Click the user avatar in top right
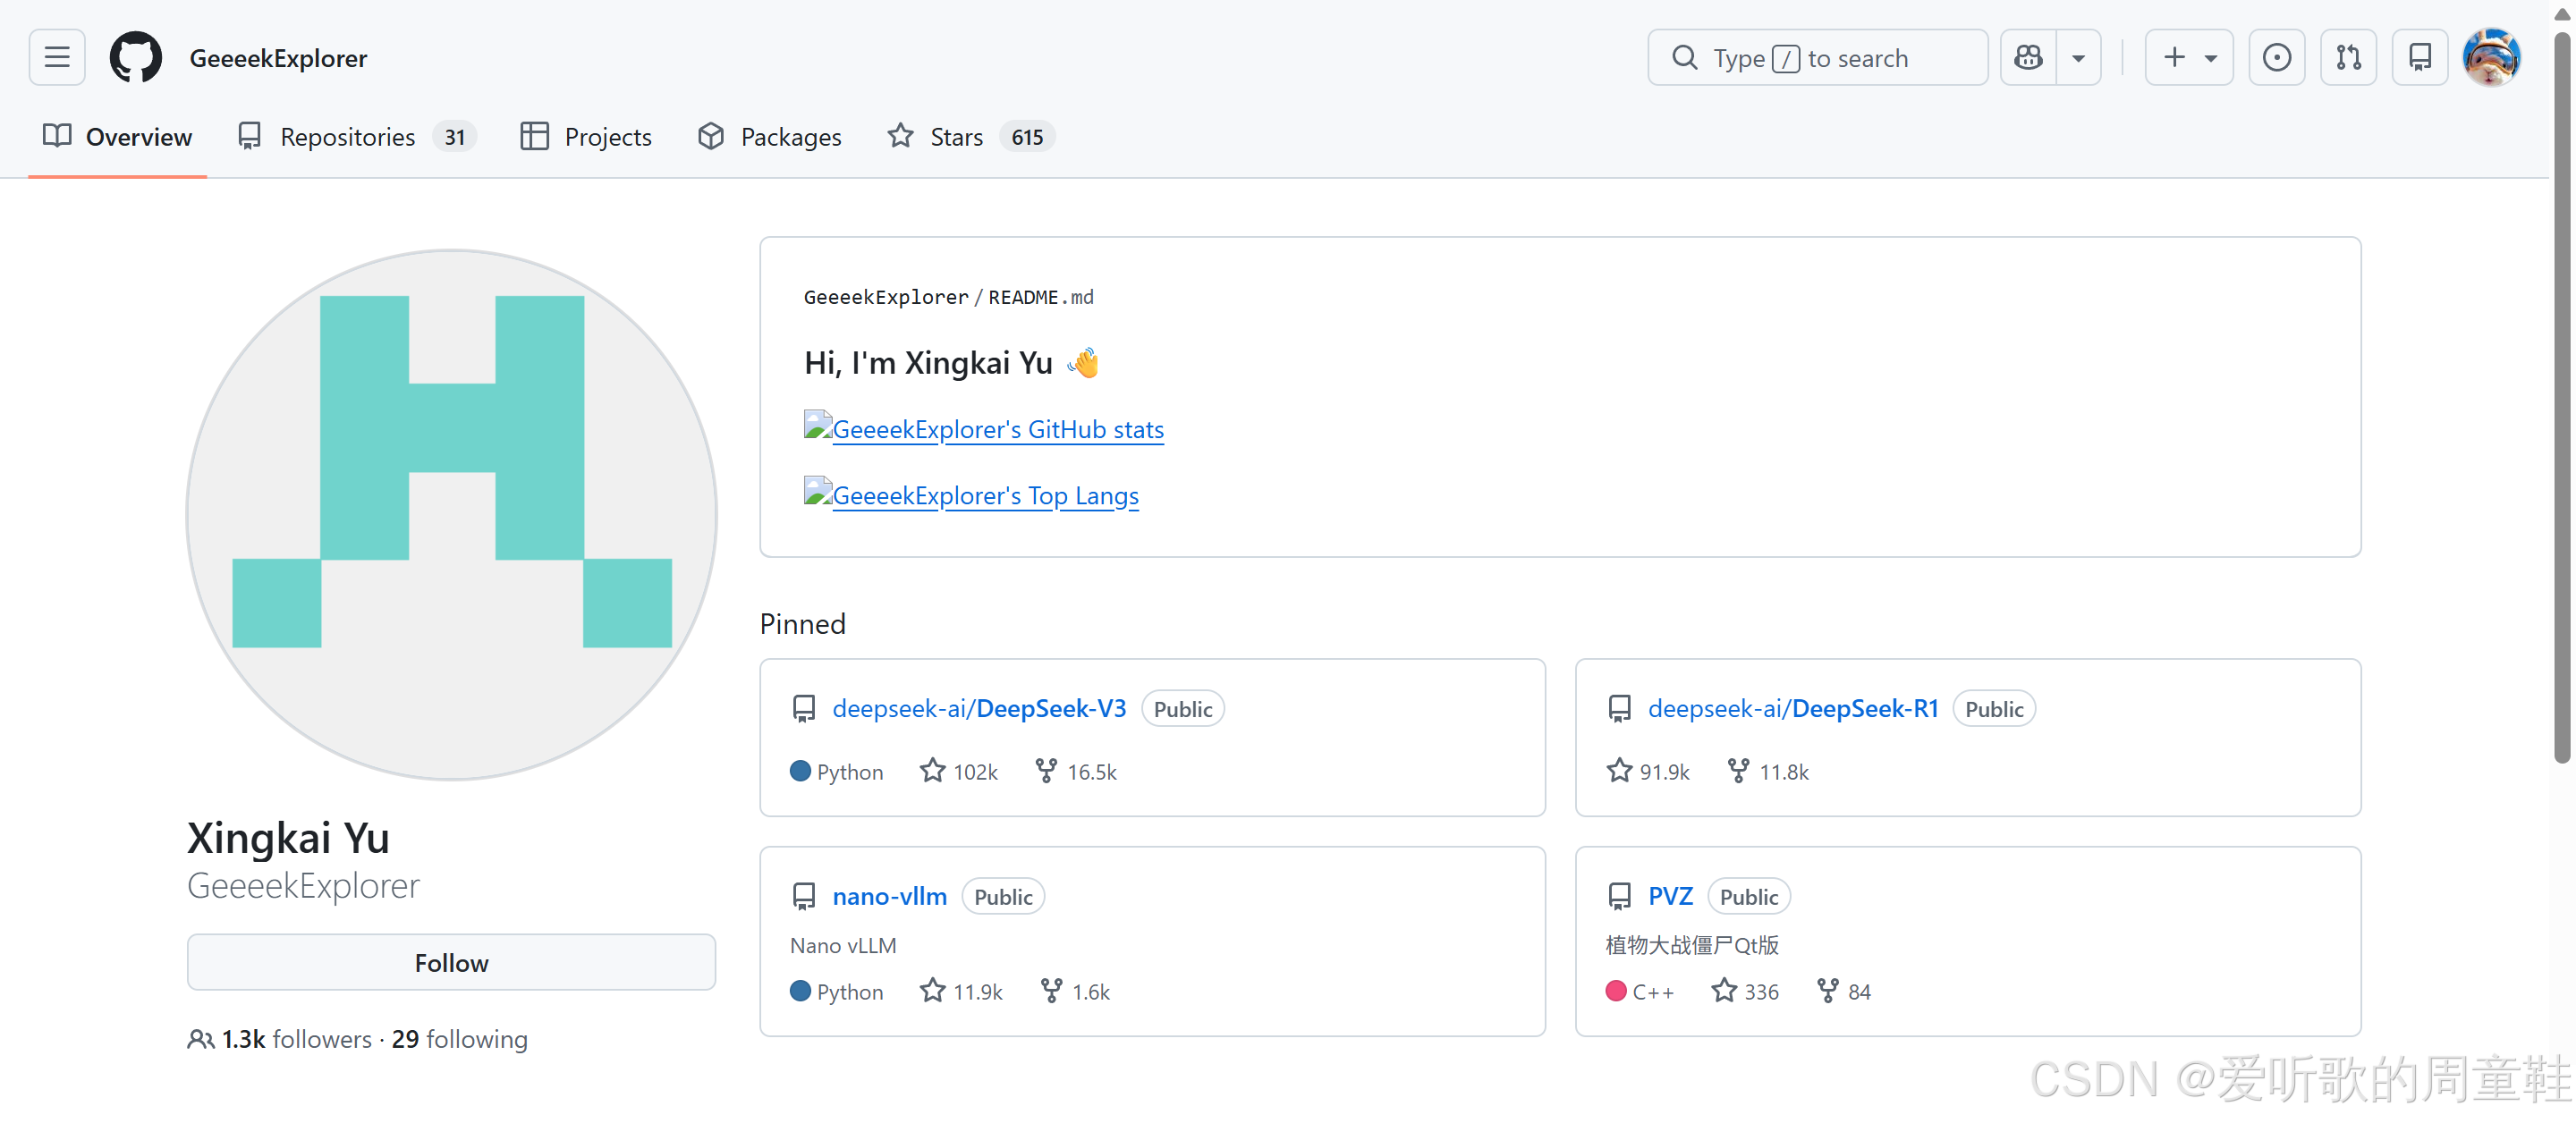 point(2491,57)
